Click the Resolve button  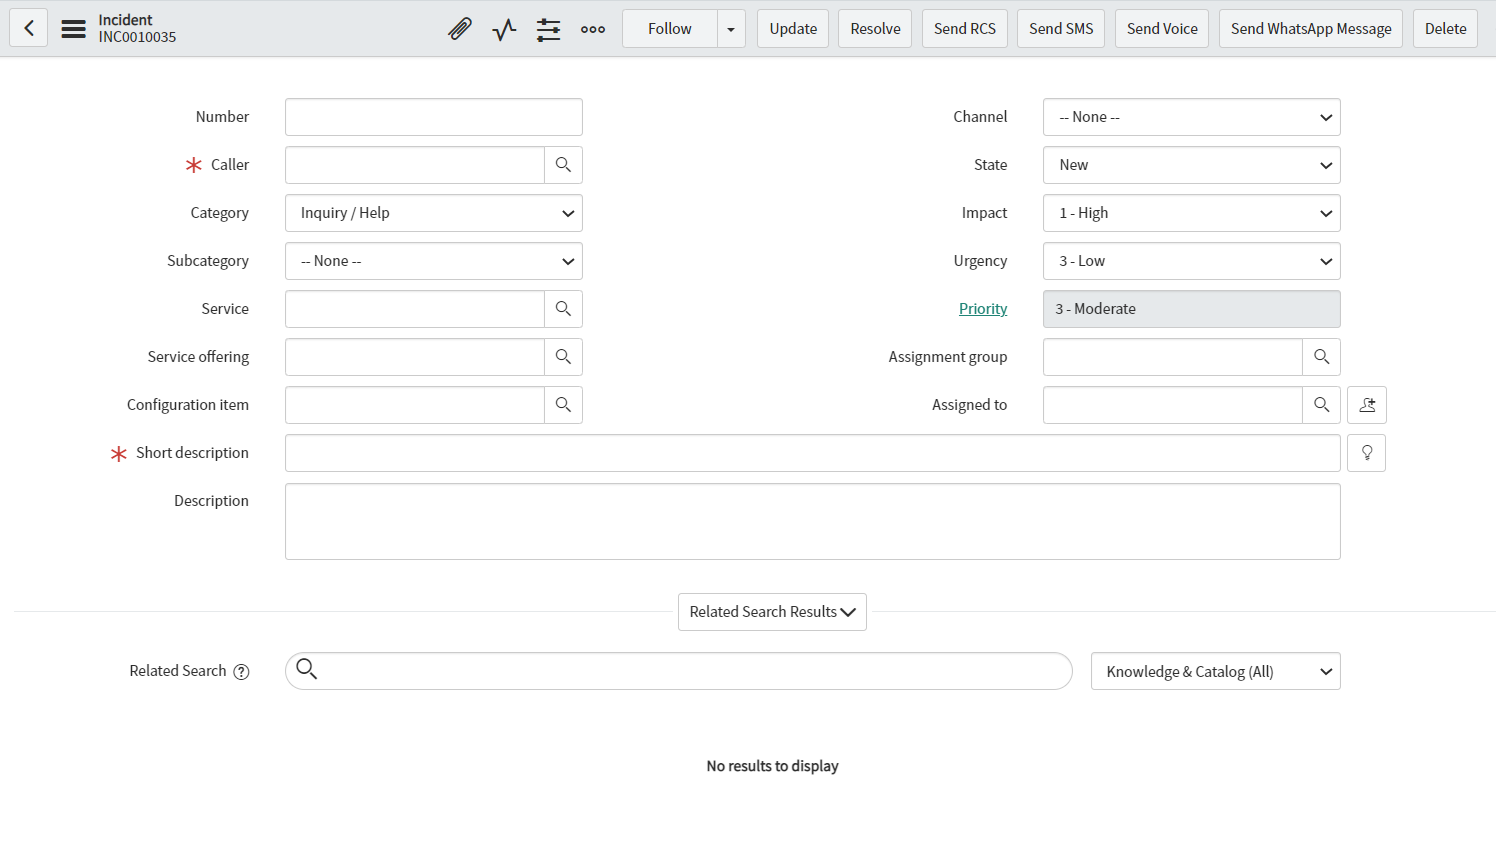click(x=875, y=29)
